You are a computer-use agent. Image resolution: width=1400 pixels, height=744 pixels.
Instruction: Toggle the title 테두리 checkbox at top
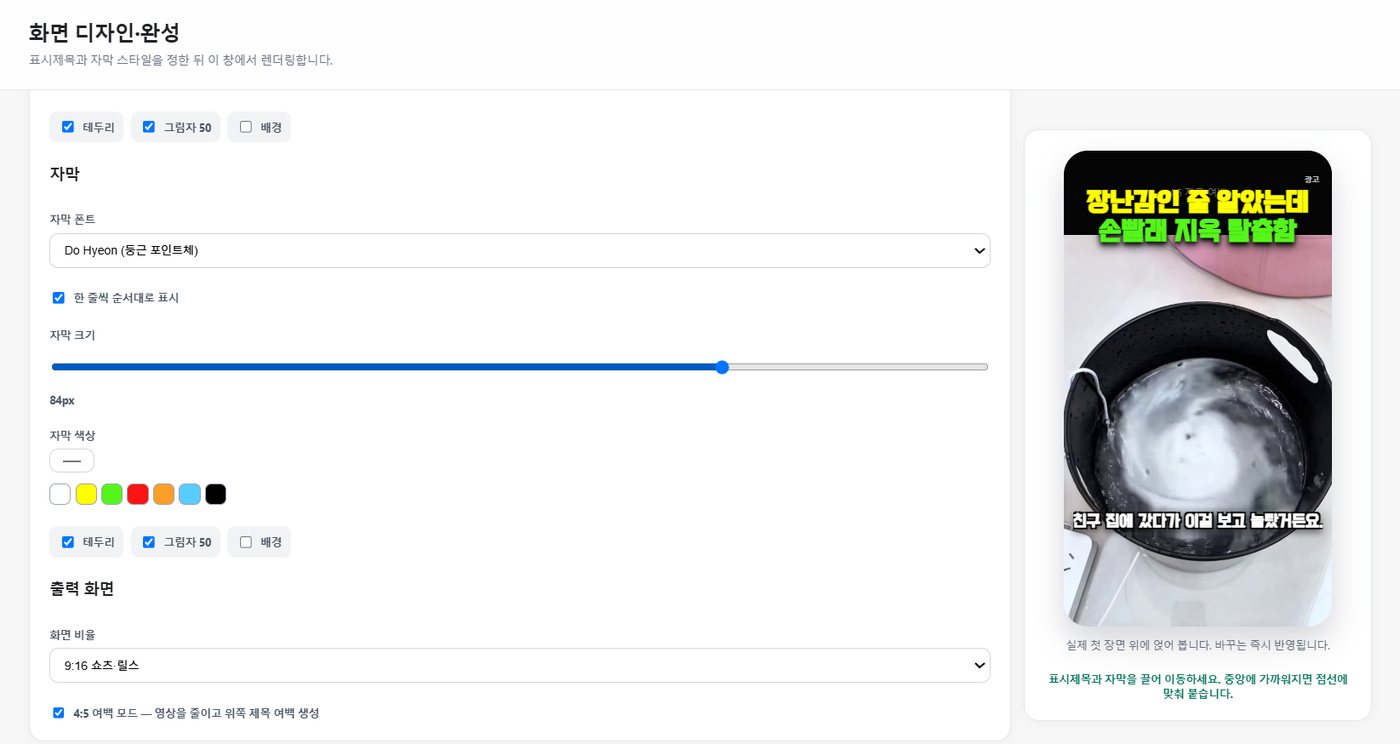point(68,127)
